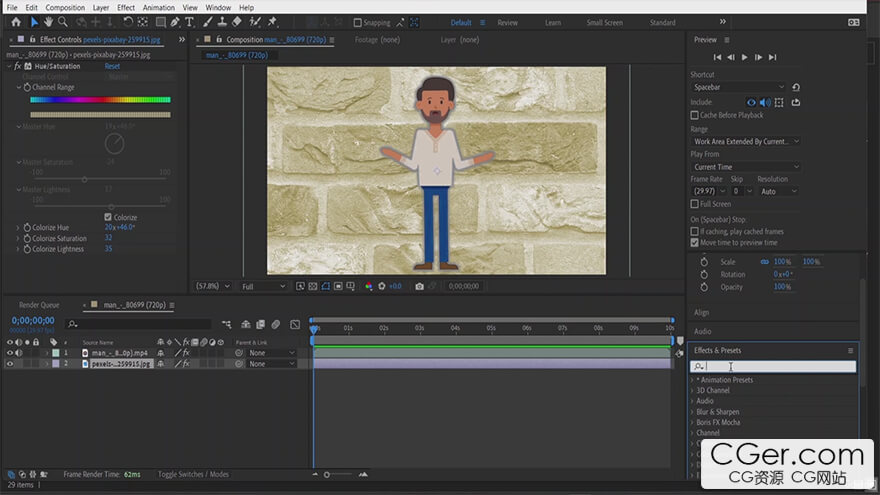880x495 pixels.
Task: Click the motion blur icon in the timeline
Action: (276, 324)
